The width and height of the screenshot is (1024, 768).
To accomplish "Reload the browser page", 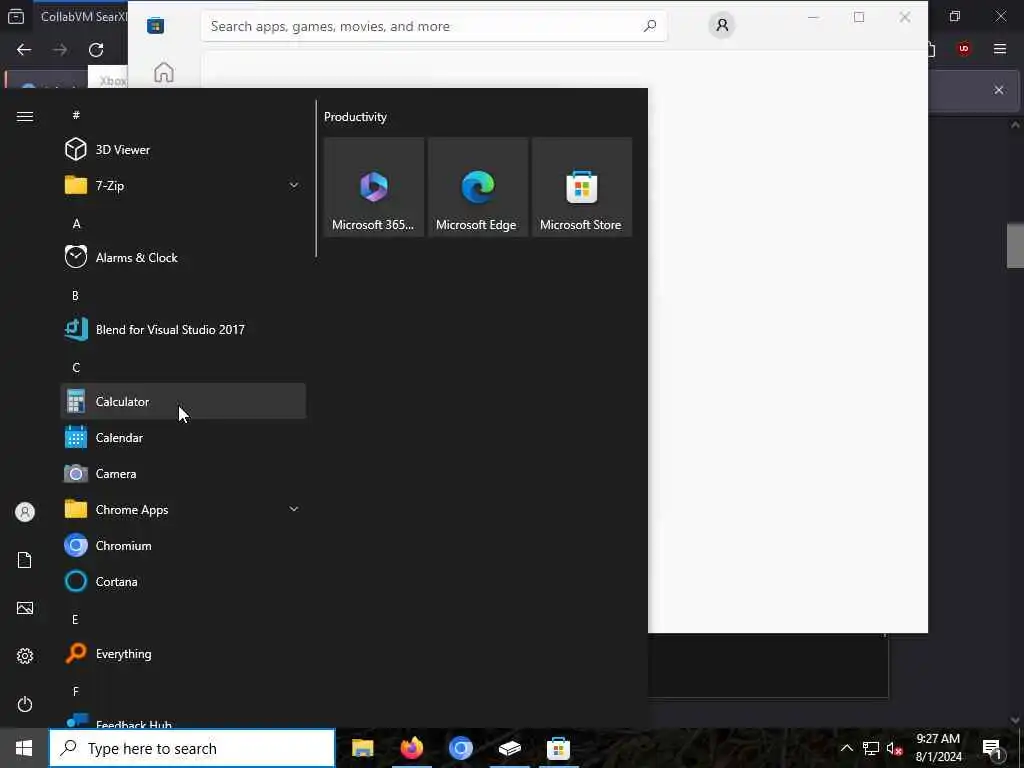I will [96, 50].
